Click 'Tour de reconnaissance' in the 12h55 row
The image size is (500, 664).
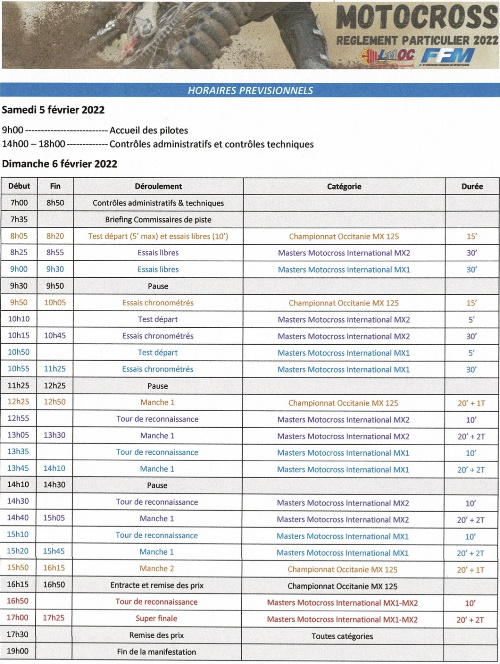[x=157, y=419]
